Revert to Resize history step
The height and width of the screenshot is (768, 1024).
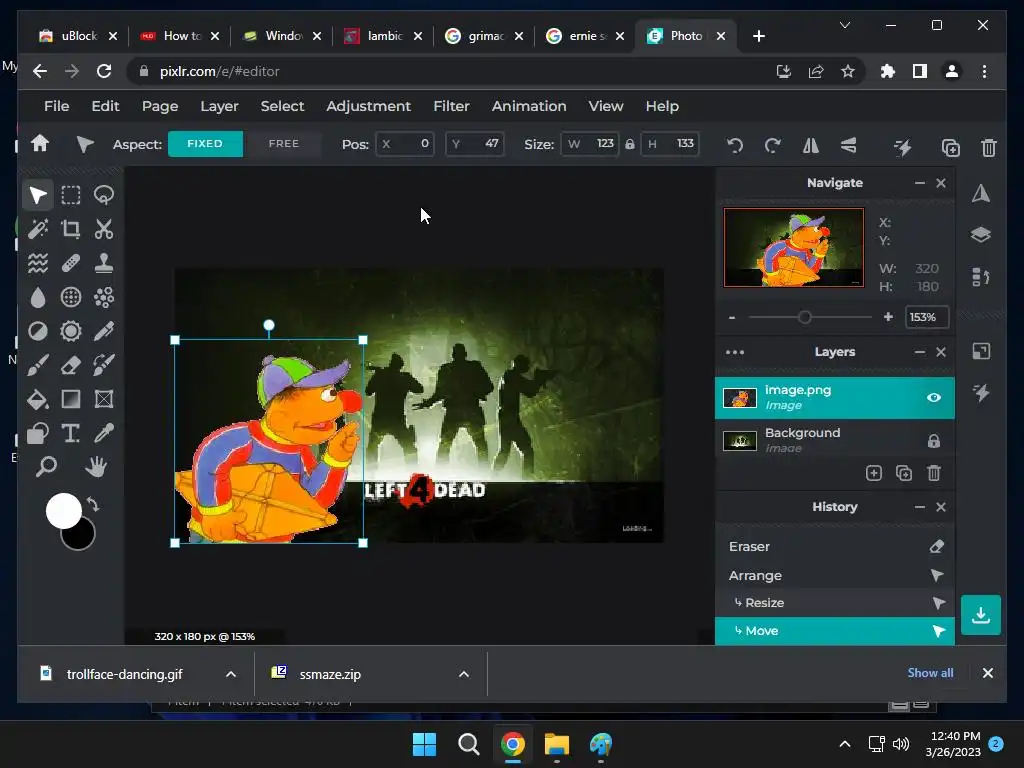pyautogui.click(x=835, y=603)
